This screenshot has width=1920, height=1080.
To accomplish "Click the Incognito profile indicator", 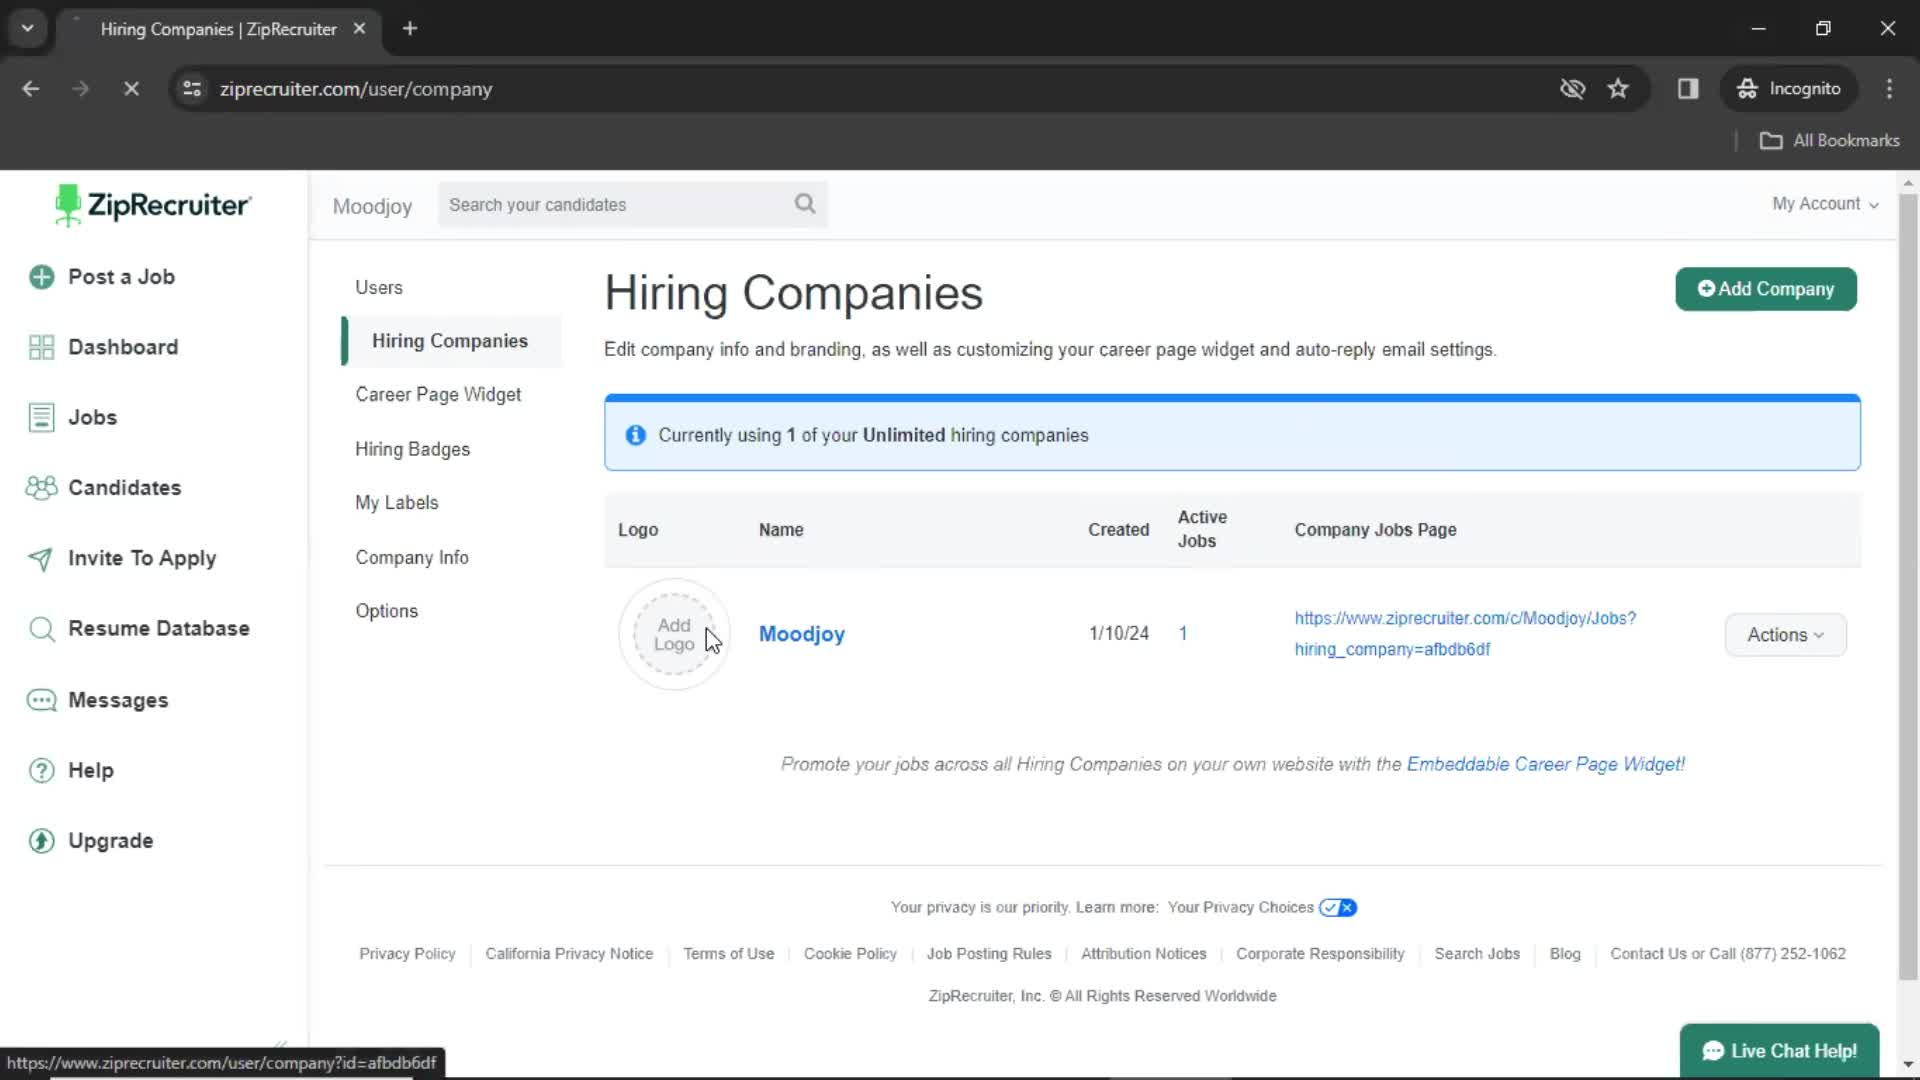I will pos(1788,89).
